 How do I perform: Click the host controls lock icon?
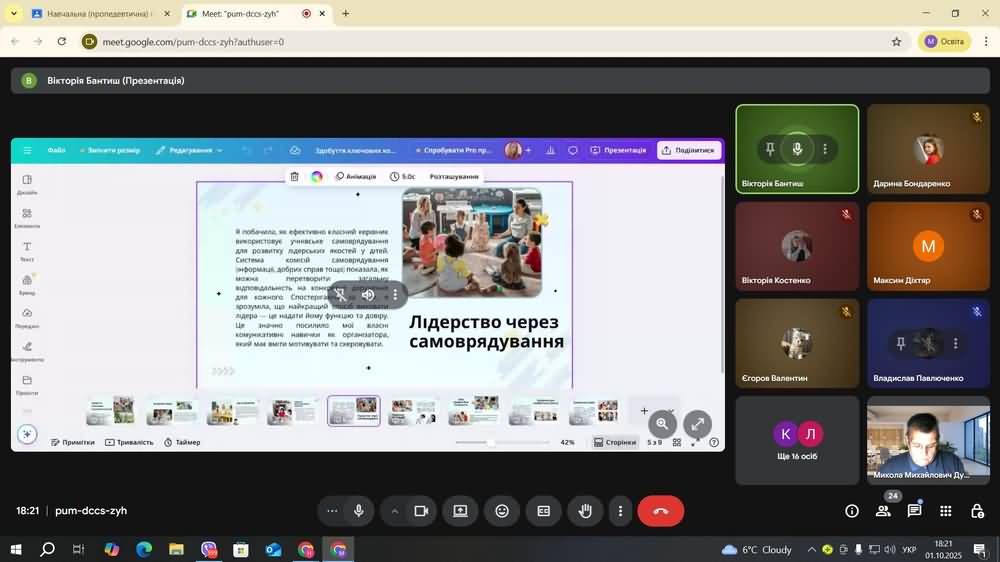tap(977, 511)
